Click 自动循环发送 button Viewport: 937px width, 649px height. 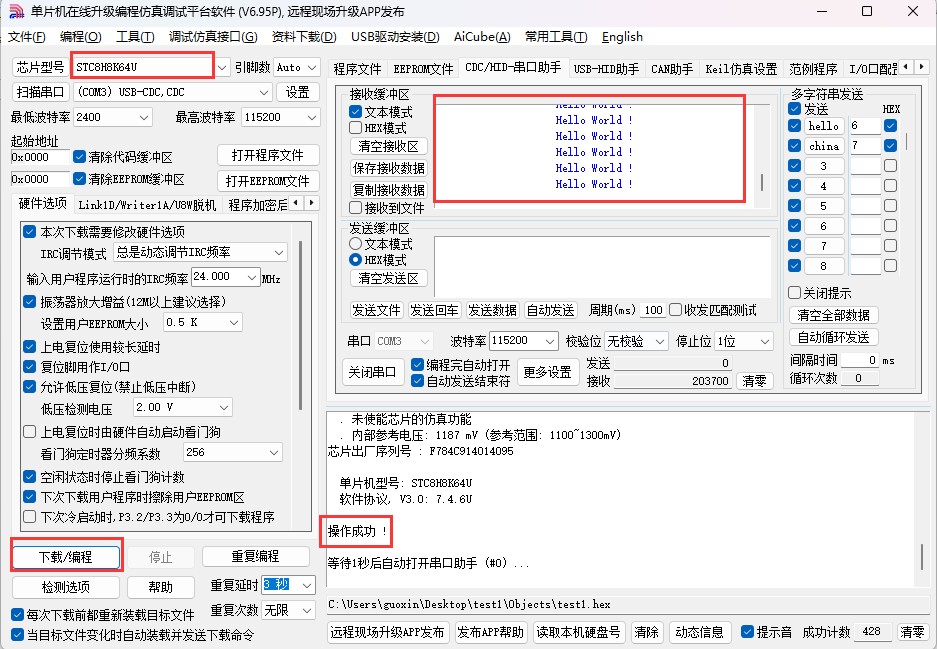click(834, 337)
